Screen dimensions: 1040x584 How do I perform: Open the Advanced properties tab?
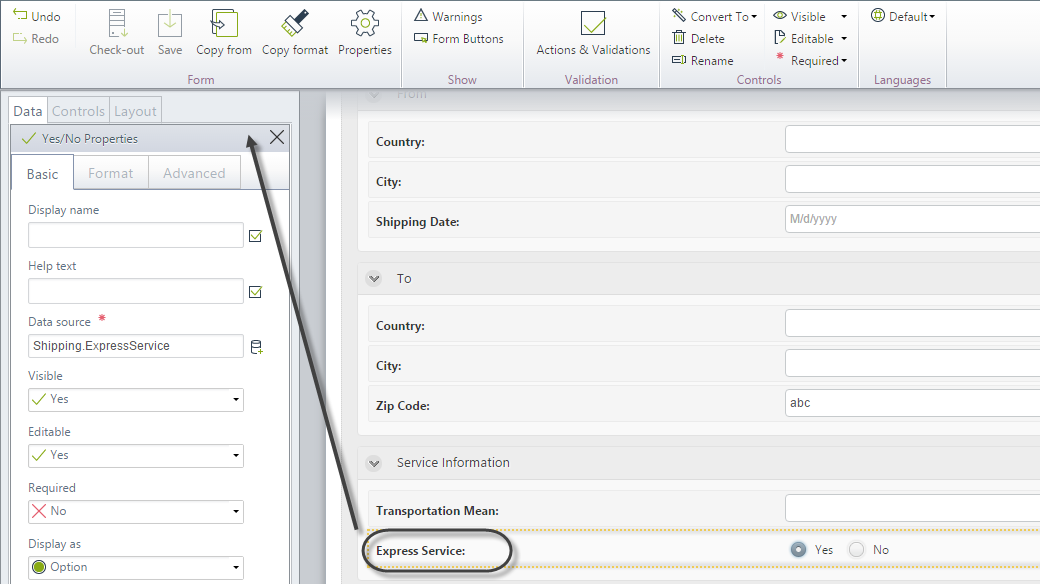click(x=194, y=173)
